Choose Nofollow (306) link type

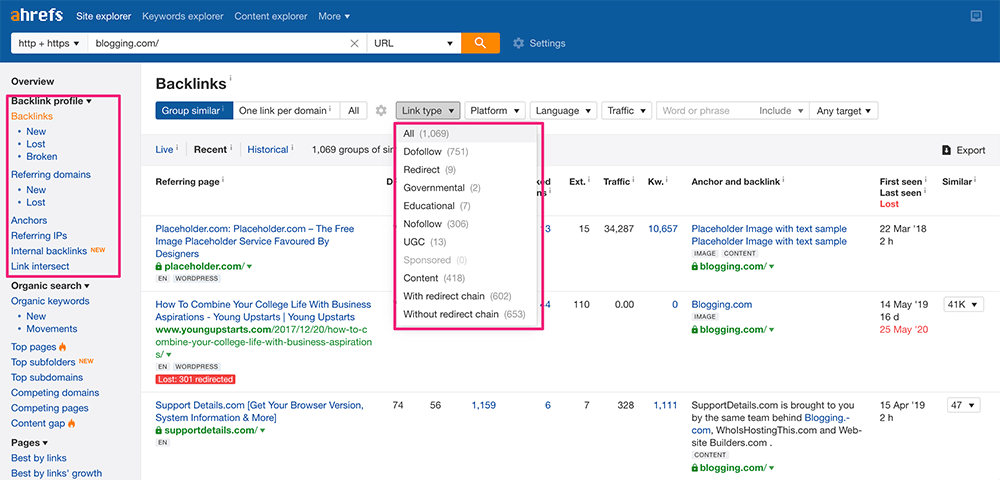tap(466, 224)
